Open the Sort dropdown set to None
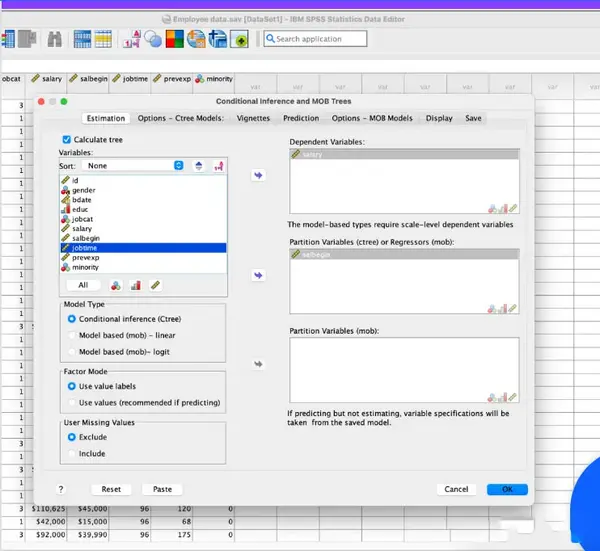Viewport: 600px width, 551px height. coord(133,166)
